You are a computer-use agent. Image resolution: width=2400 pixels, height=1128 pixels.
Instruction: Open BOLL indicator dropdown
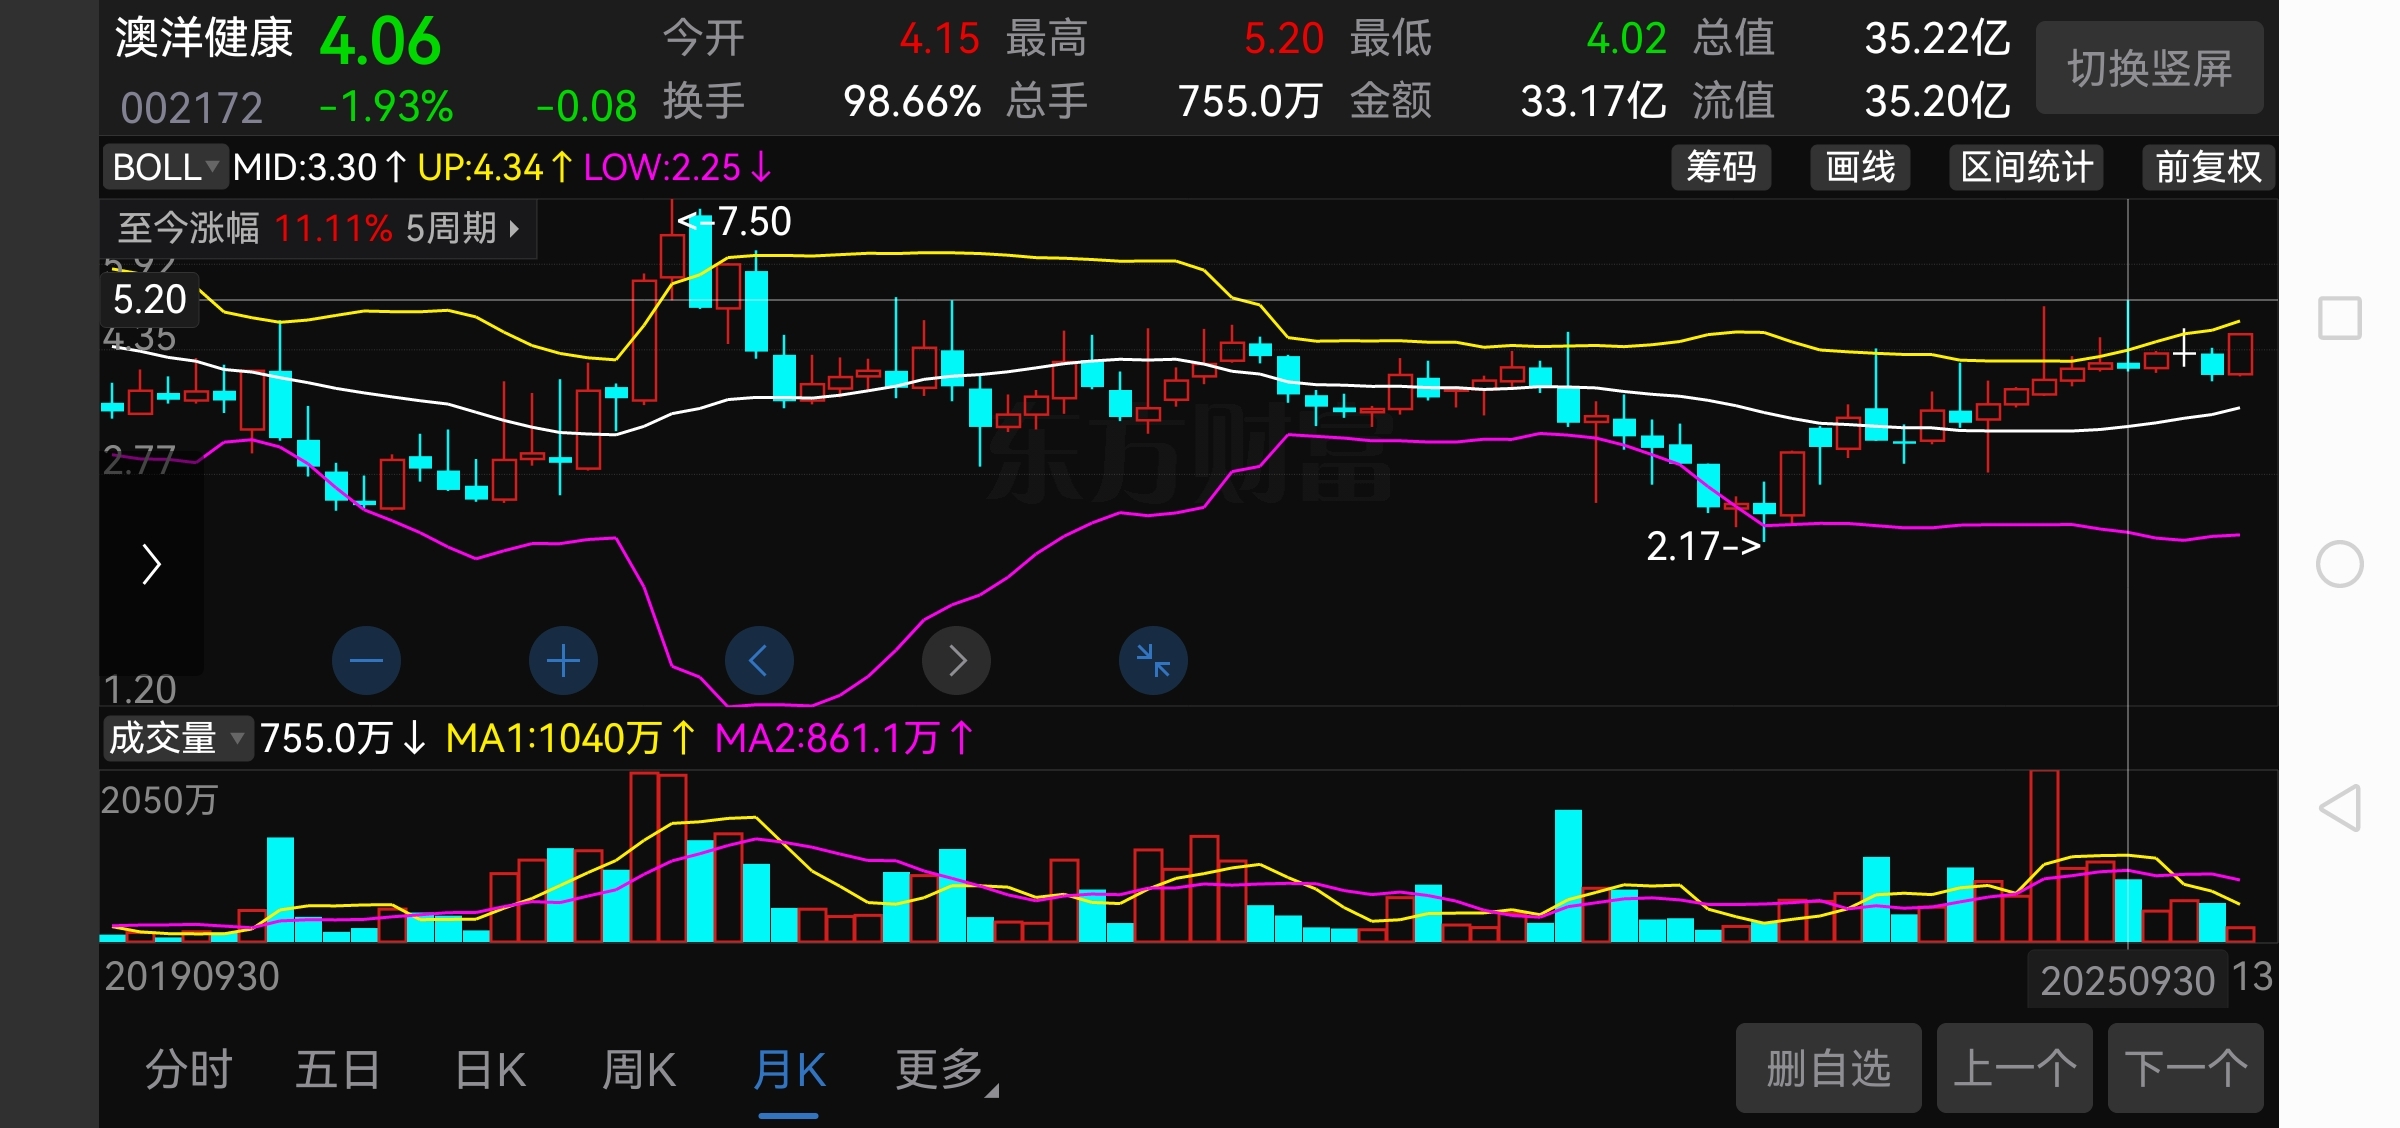pyautogui.click(x=165, y=167)
